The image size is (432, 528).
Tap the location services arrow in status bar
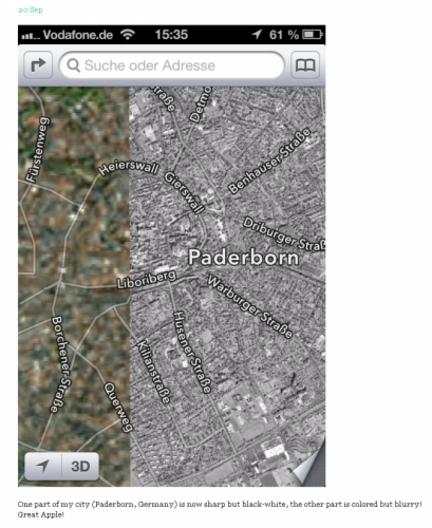click(x=257, y=34)
